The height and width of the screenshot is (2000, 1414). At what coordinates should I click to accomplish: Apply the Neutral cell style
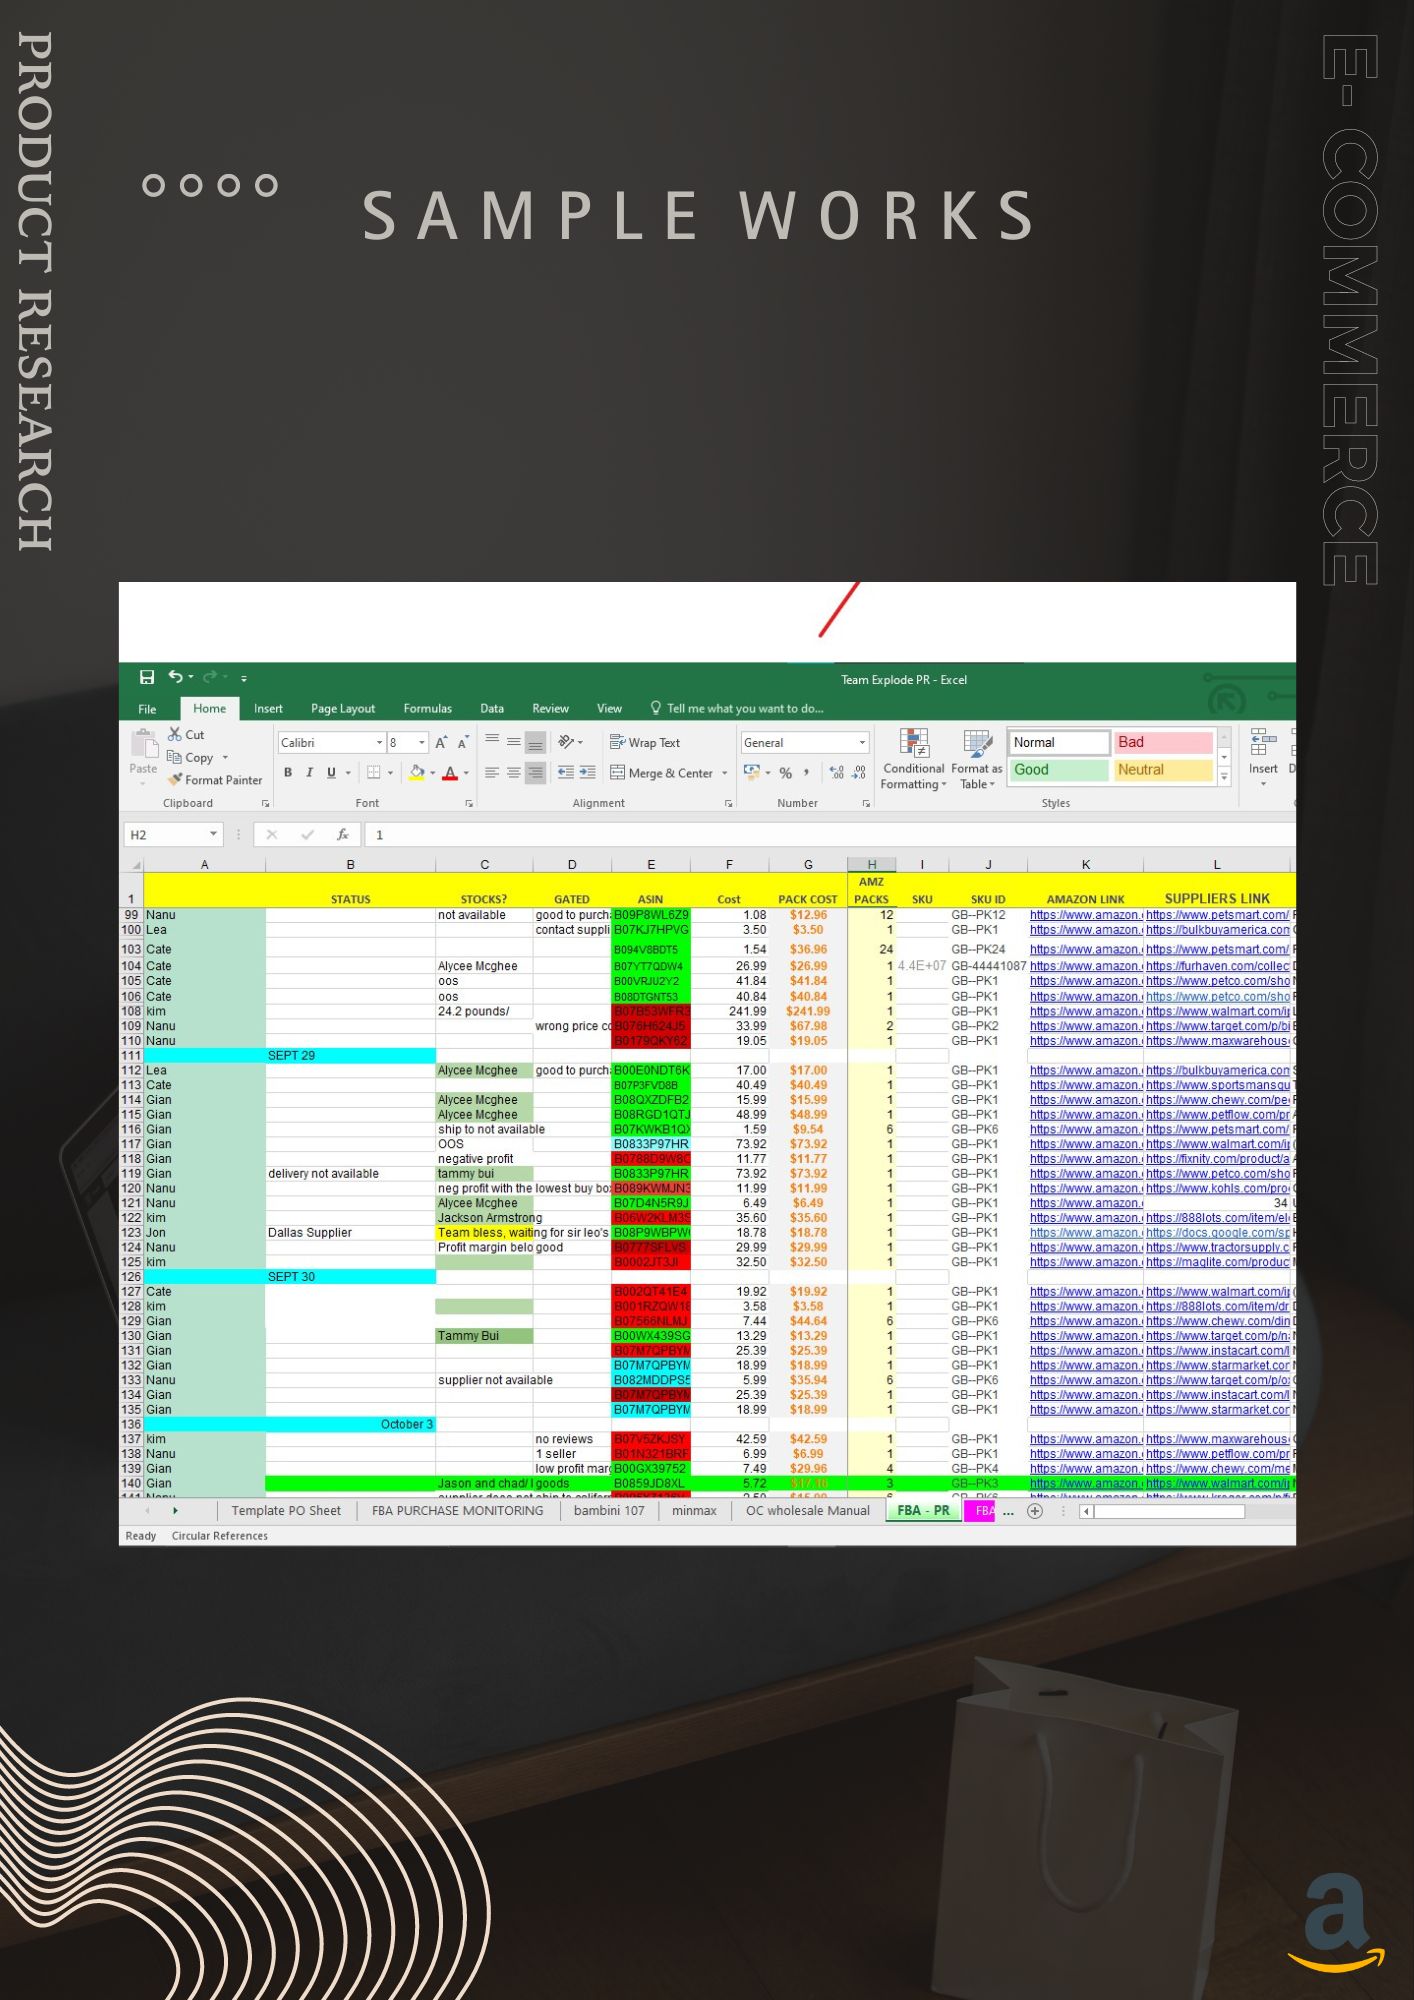pos(1163,770)
